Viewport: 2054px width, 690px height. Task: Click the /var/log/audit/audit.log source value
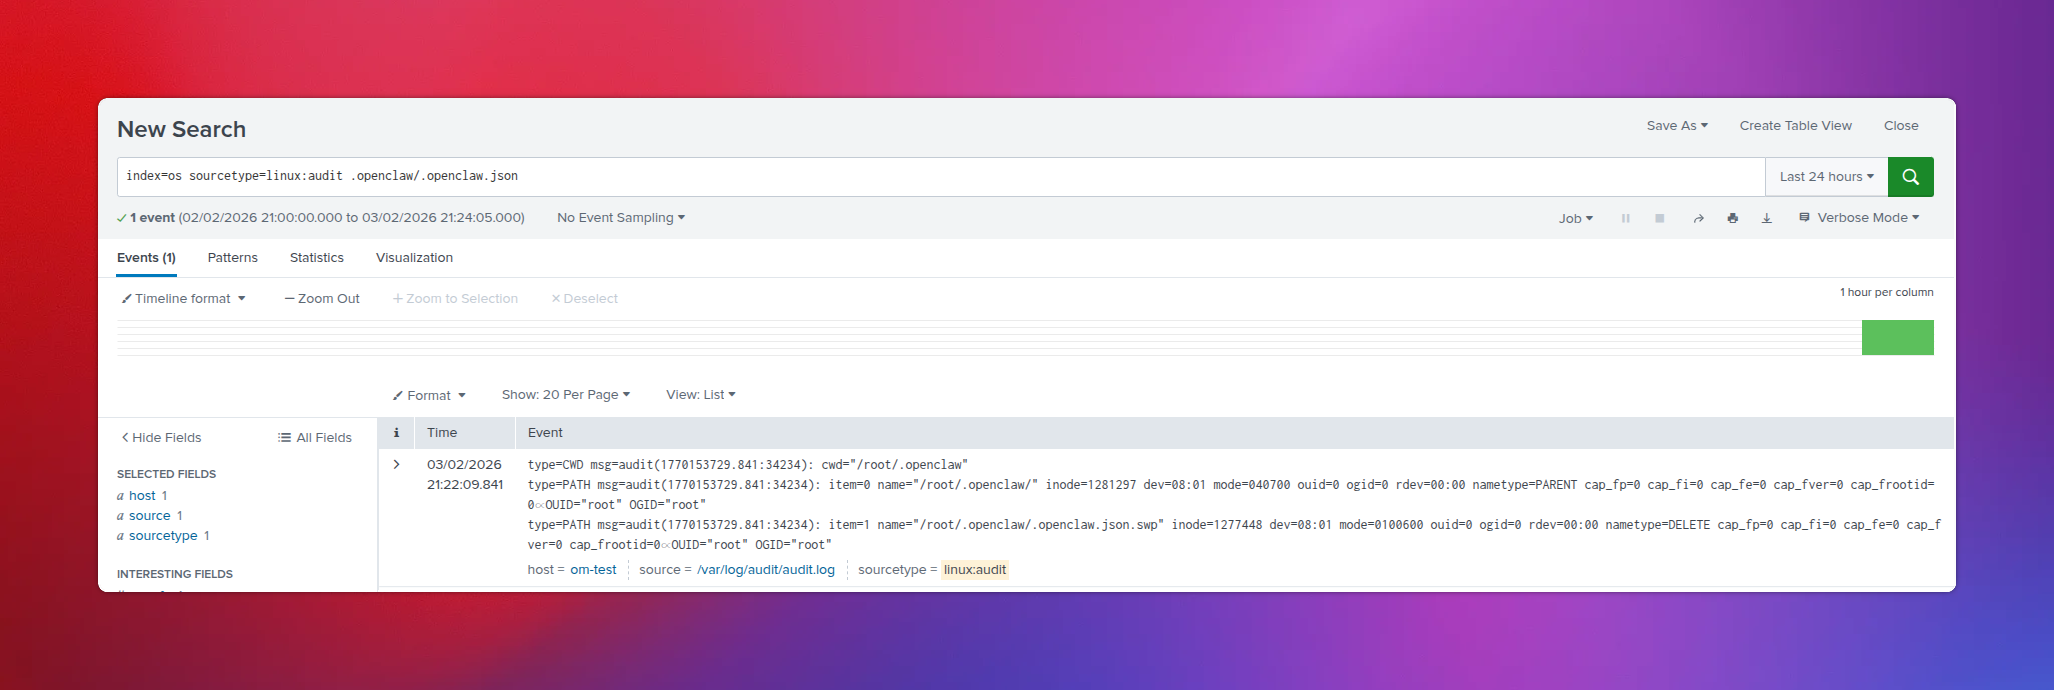(766, 570)
